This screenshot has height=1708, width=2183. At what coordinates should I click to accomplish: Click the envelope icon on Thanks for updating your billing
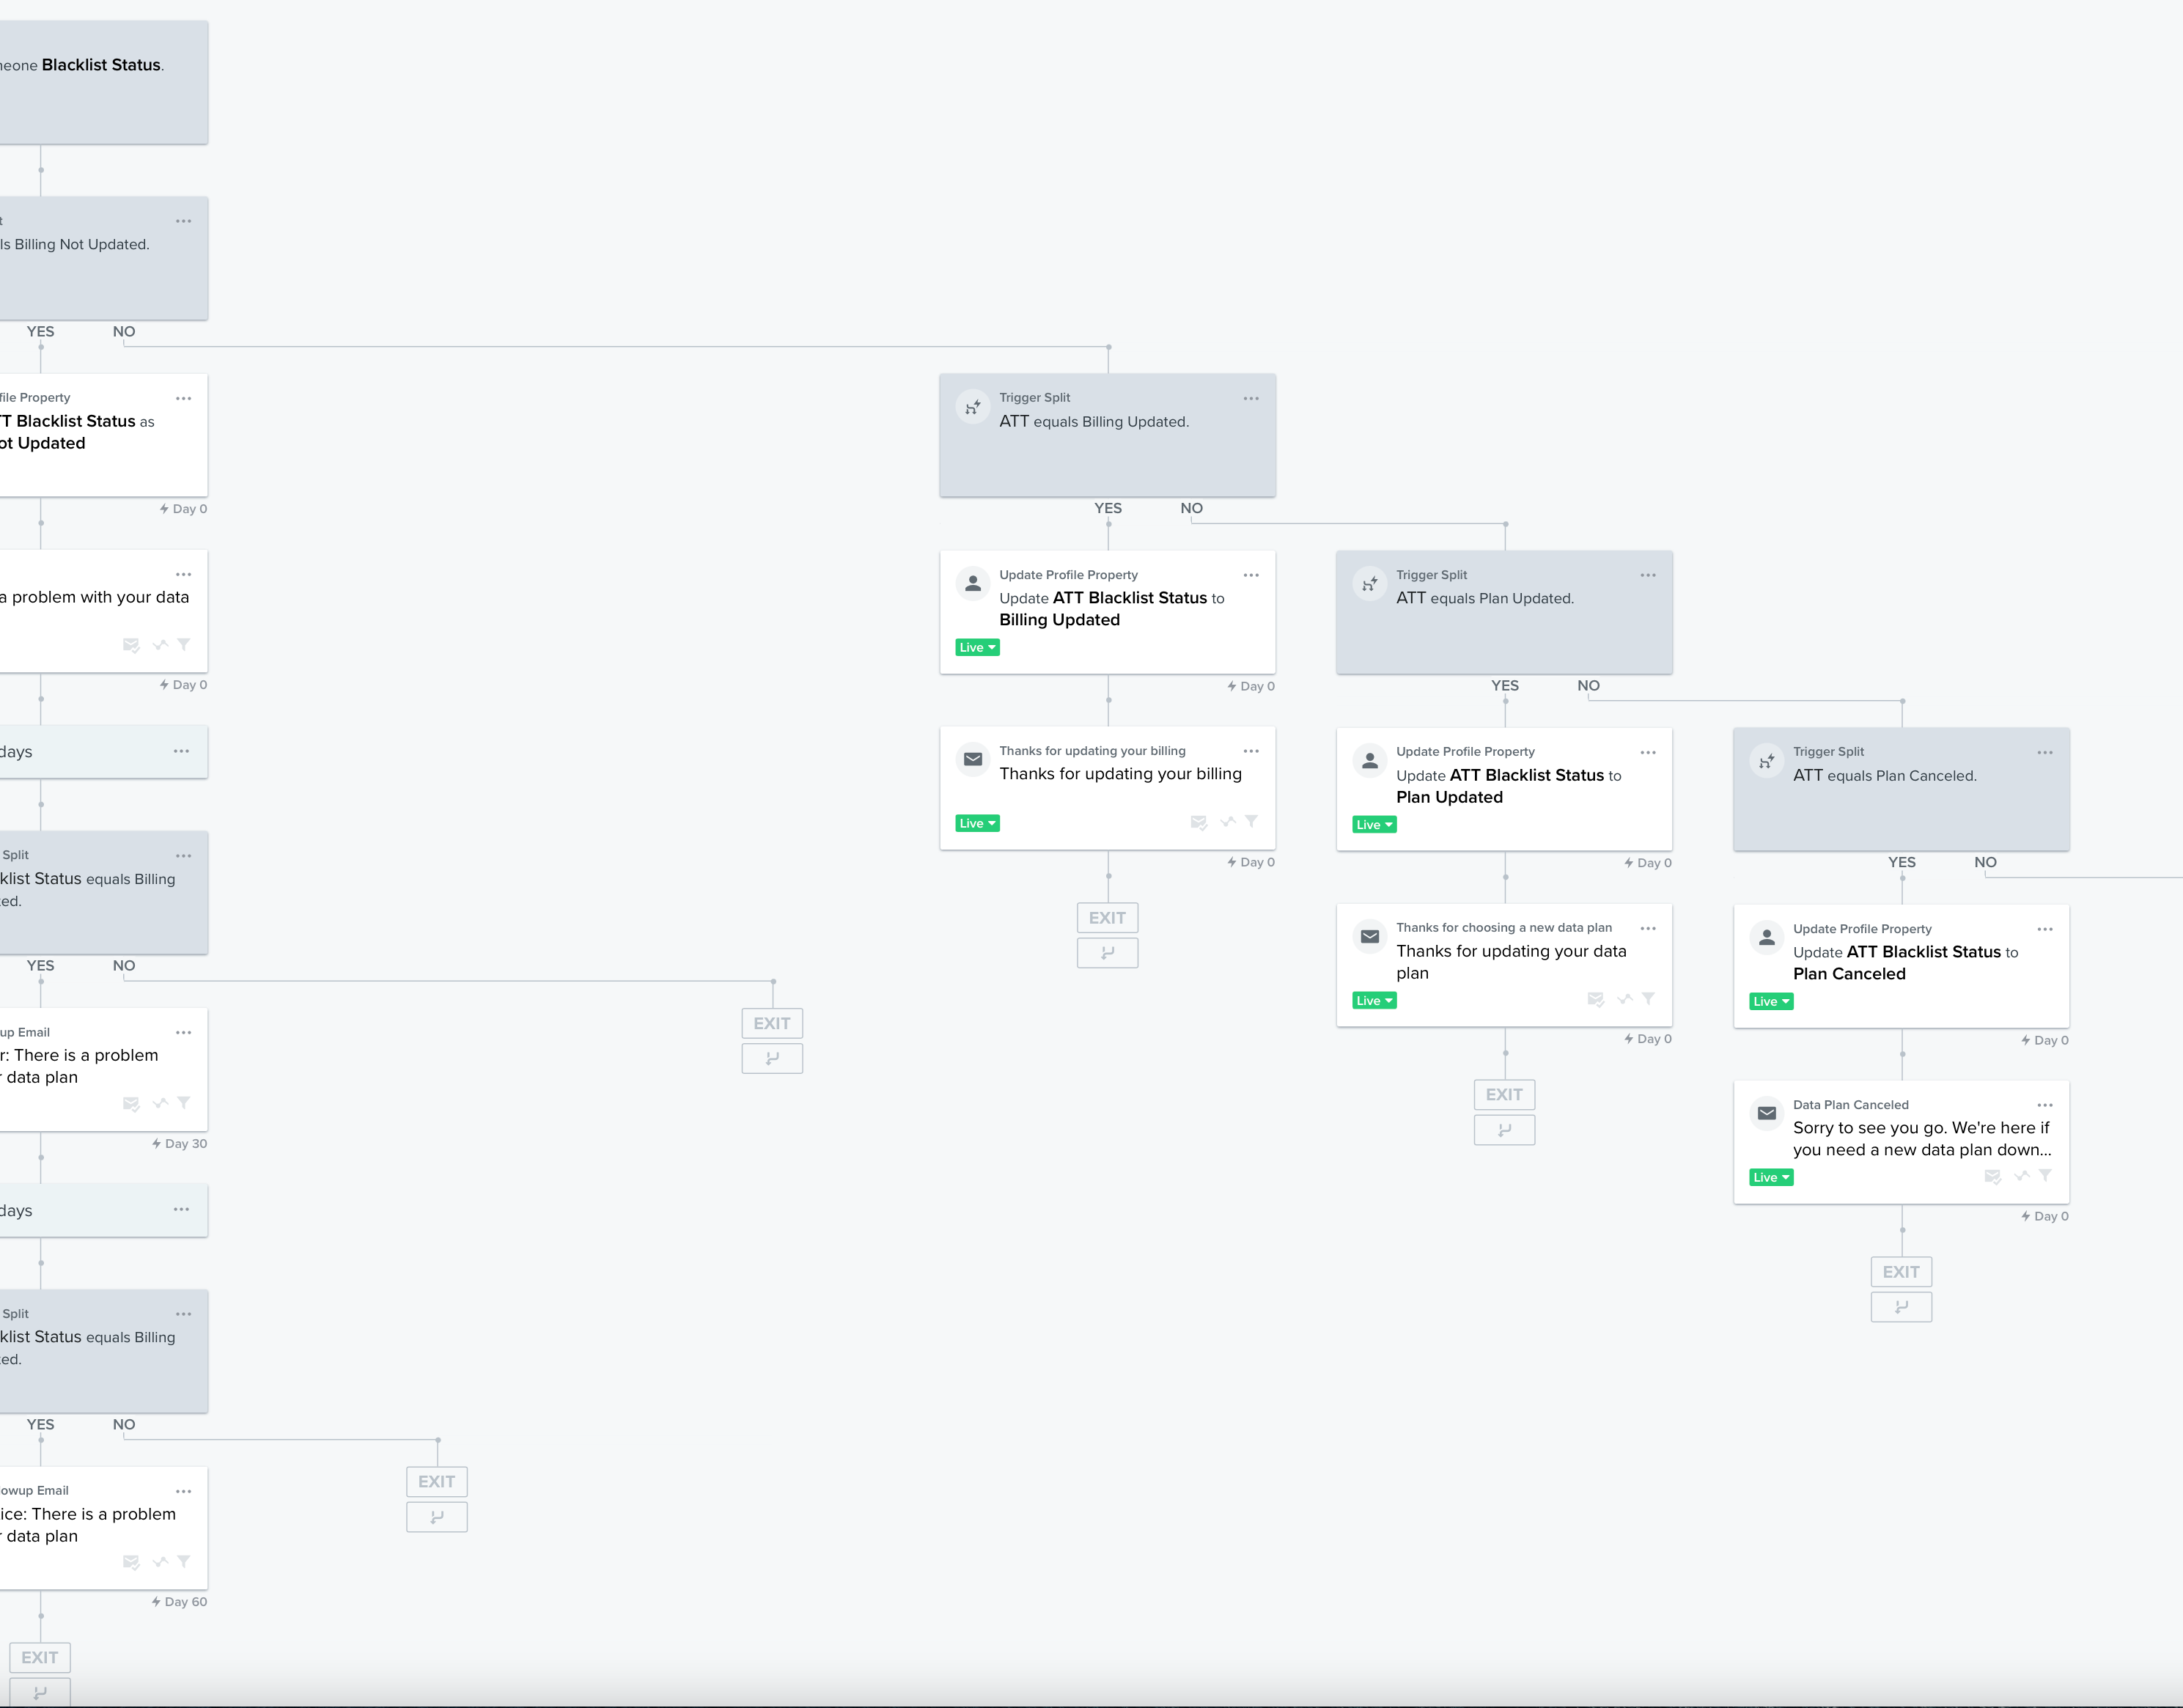click(x=972, y=760)
